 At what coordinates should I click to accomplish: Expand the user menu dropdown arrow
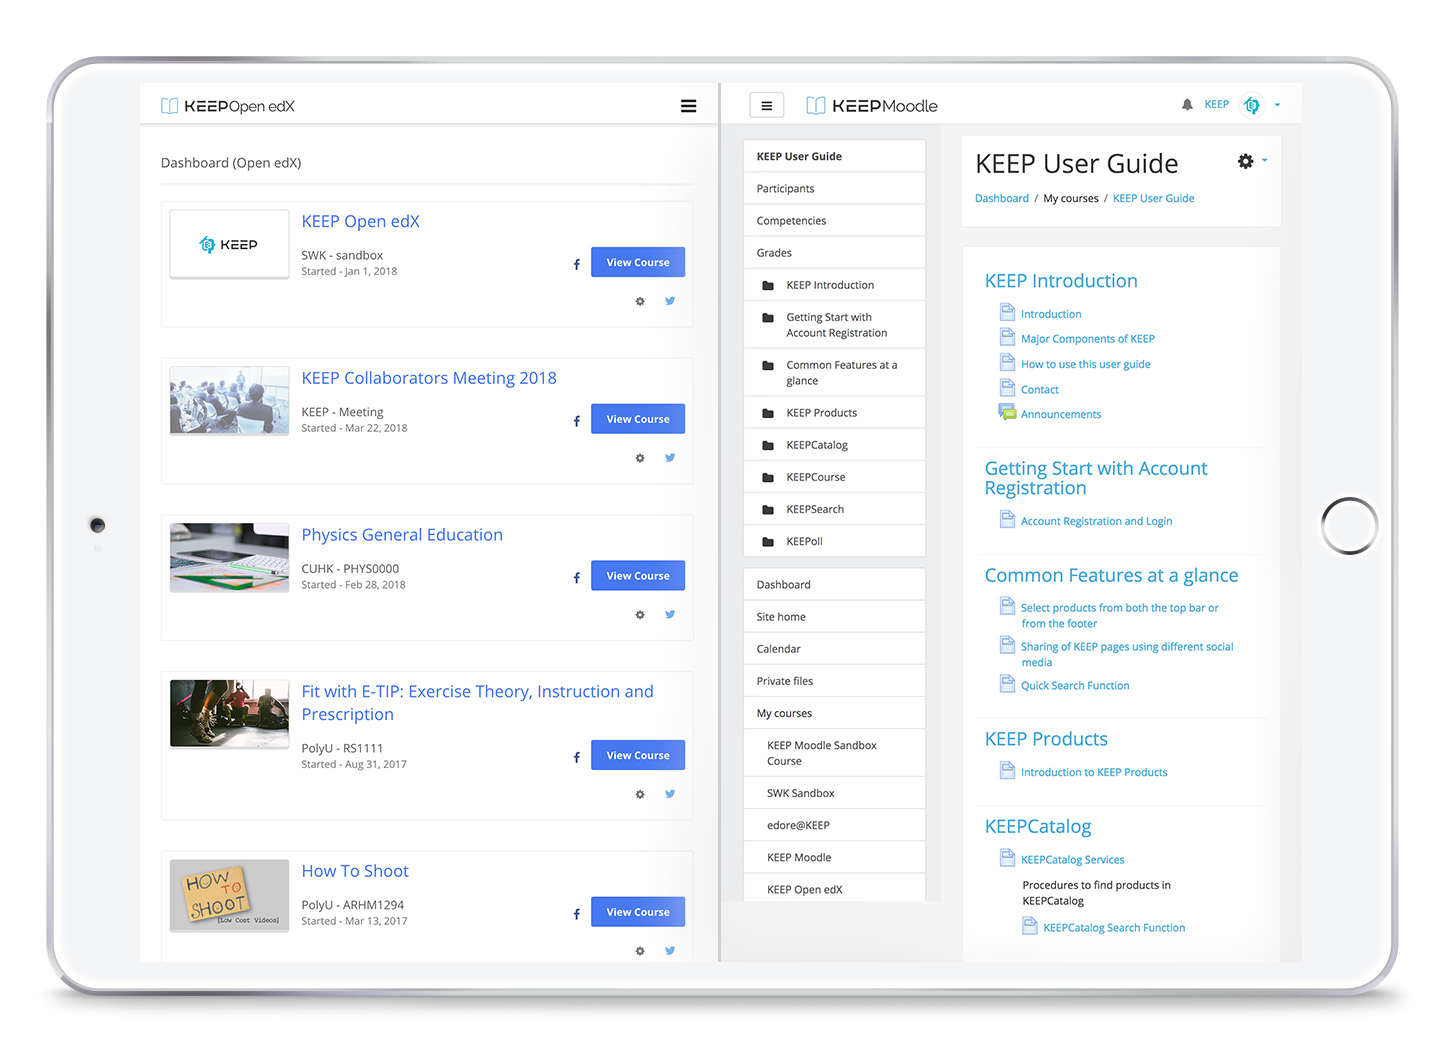[x=1277, y=105]
